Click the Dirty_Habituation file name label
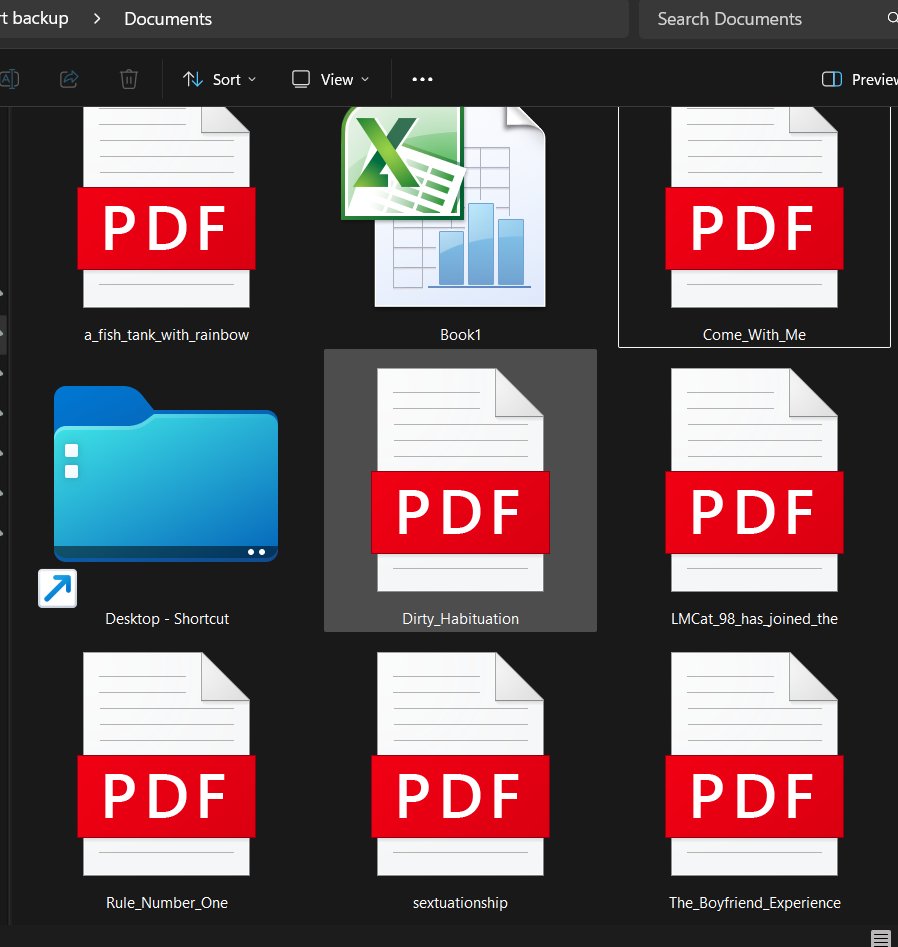Screen dimensions: 898x947 click(460, 618)
